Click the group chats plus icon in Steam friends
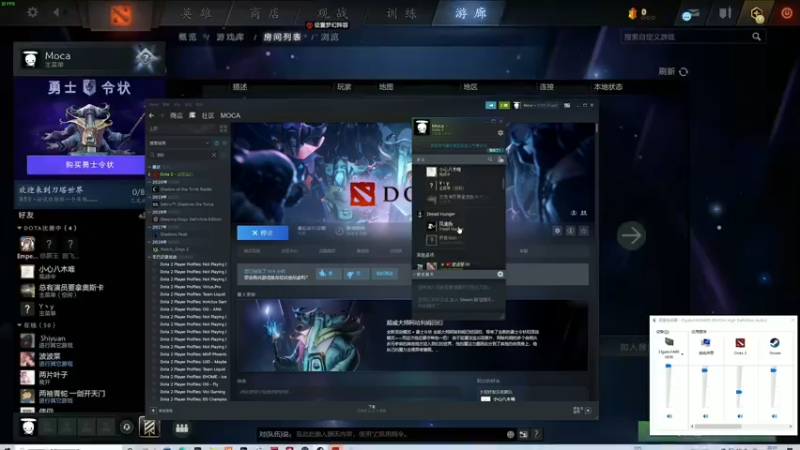 [x=500, y=274]
